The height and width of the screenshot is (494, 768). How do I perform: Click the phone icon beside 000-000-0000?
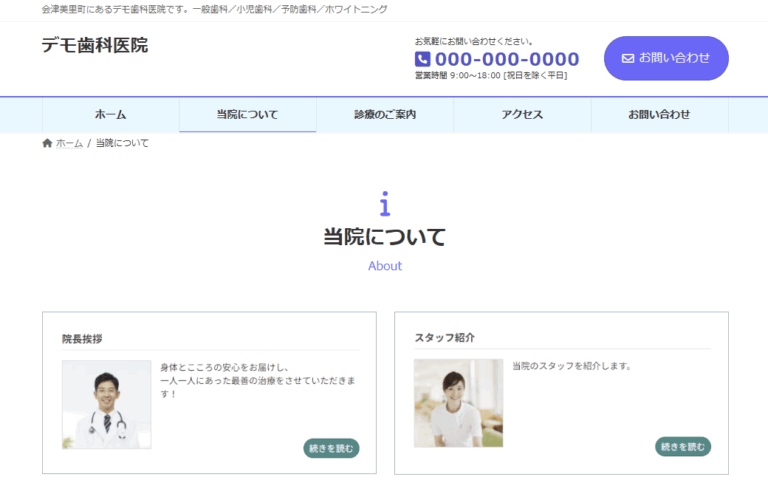(422, 60)
